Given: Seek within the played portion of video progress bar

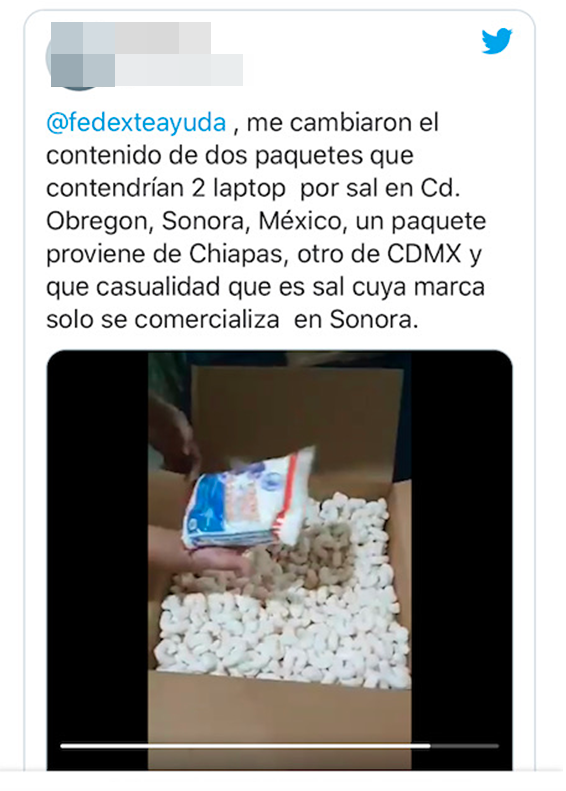Looking at the screenshot, I should 245,746.
